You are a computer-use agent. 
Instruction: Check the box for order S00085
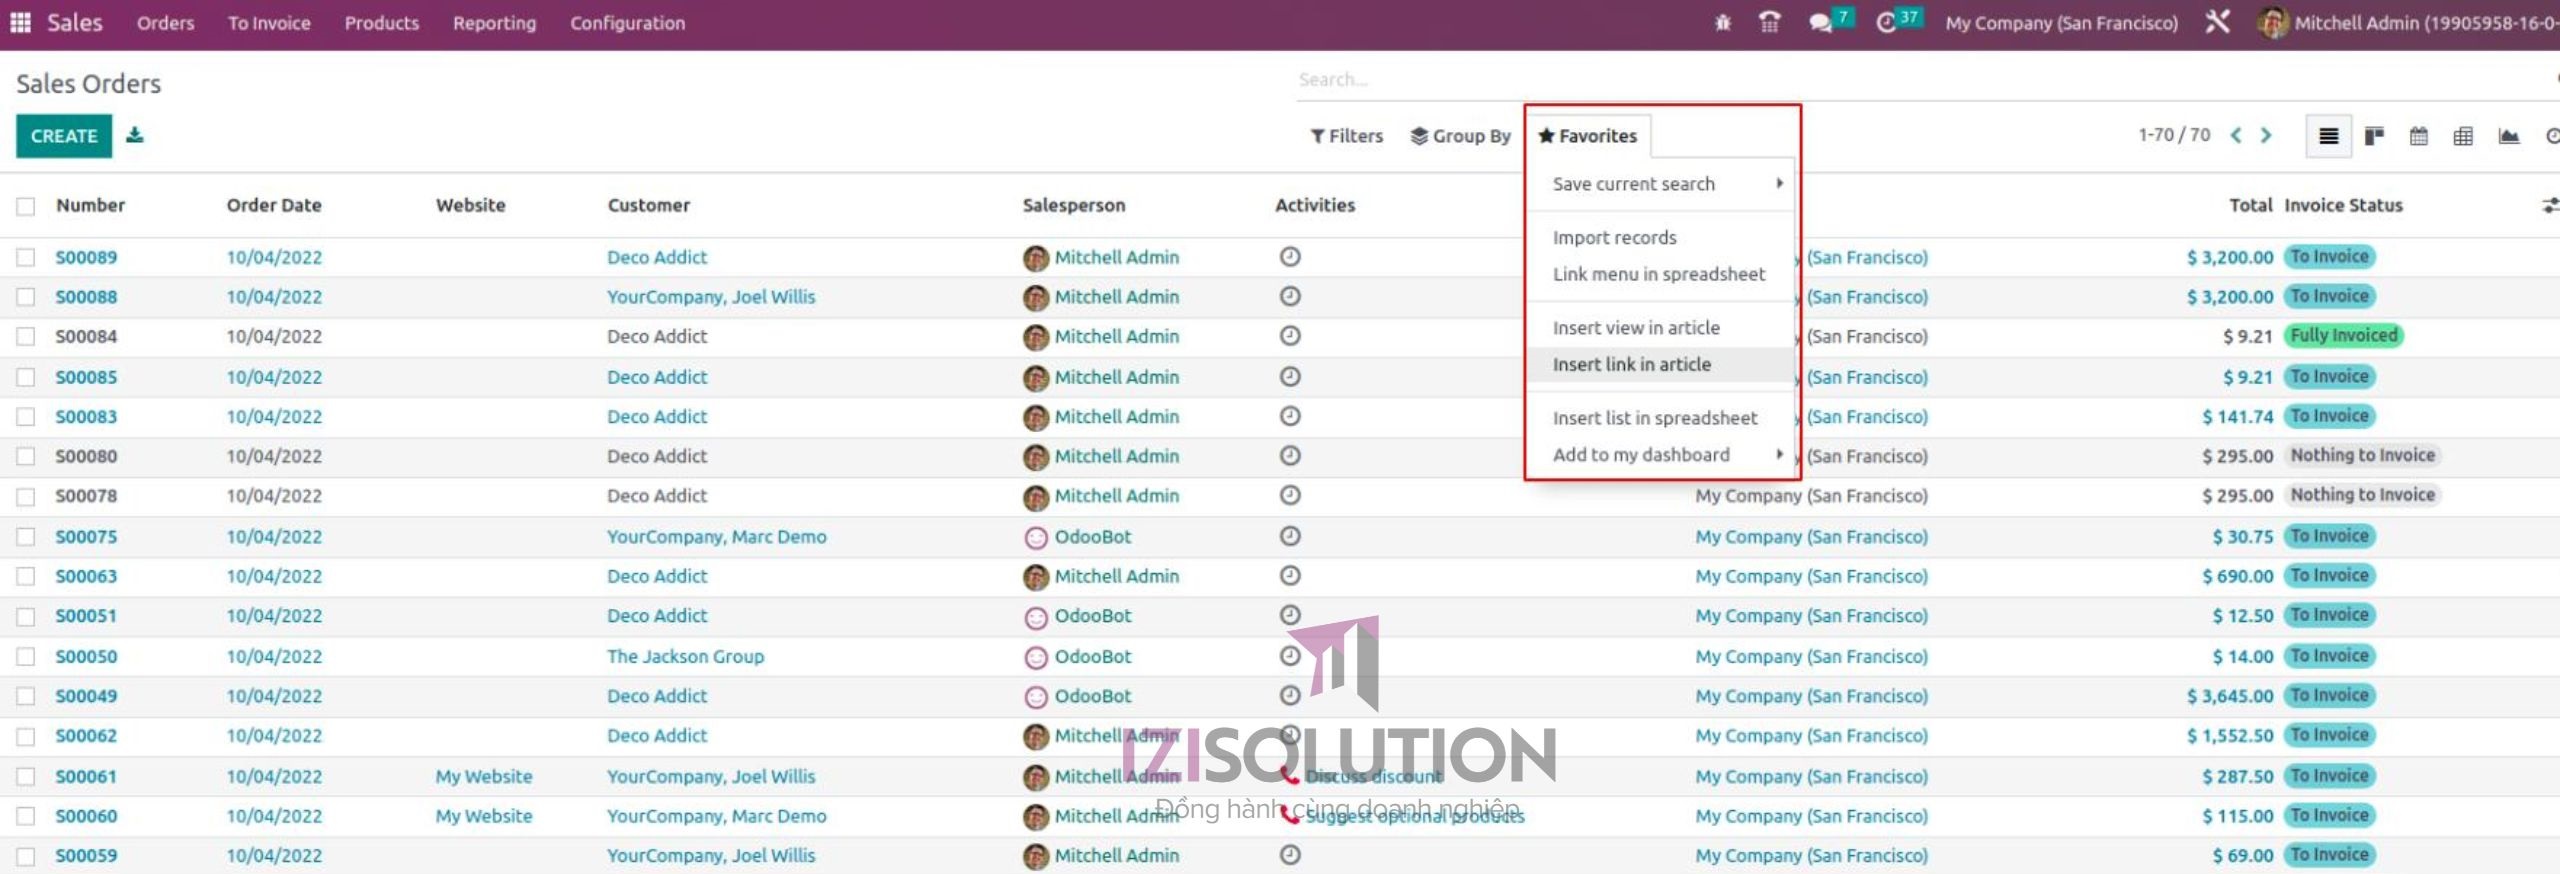pyautogui.click(x=25, y=377)
